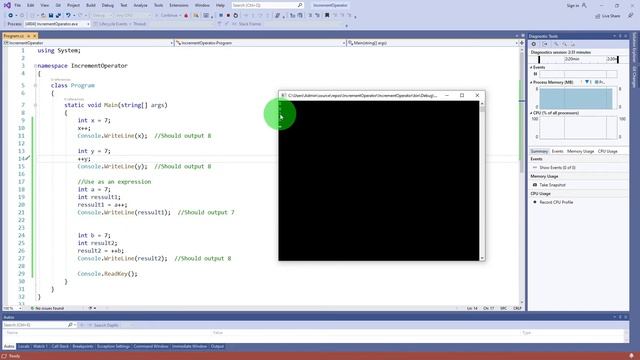Open the IncrementOperator.Program type dropdown
The image size is (640, 360).
coord(260,43)
